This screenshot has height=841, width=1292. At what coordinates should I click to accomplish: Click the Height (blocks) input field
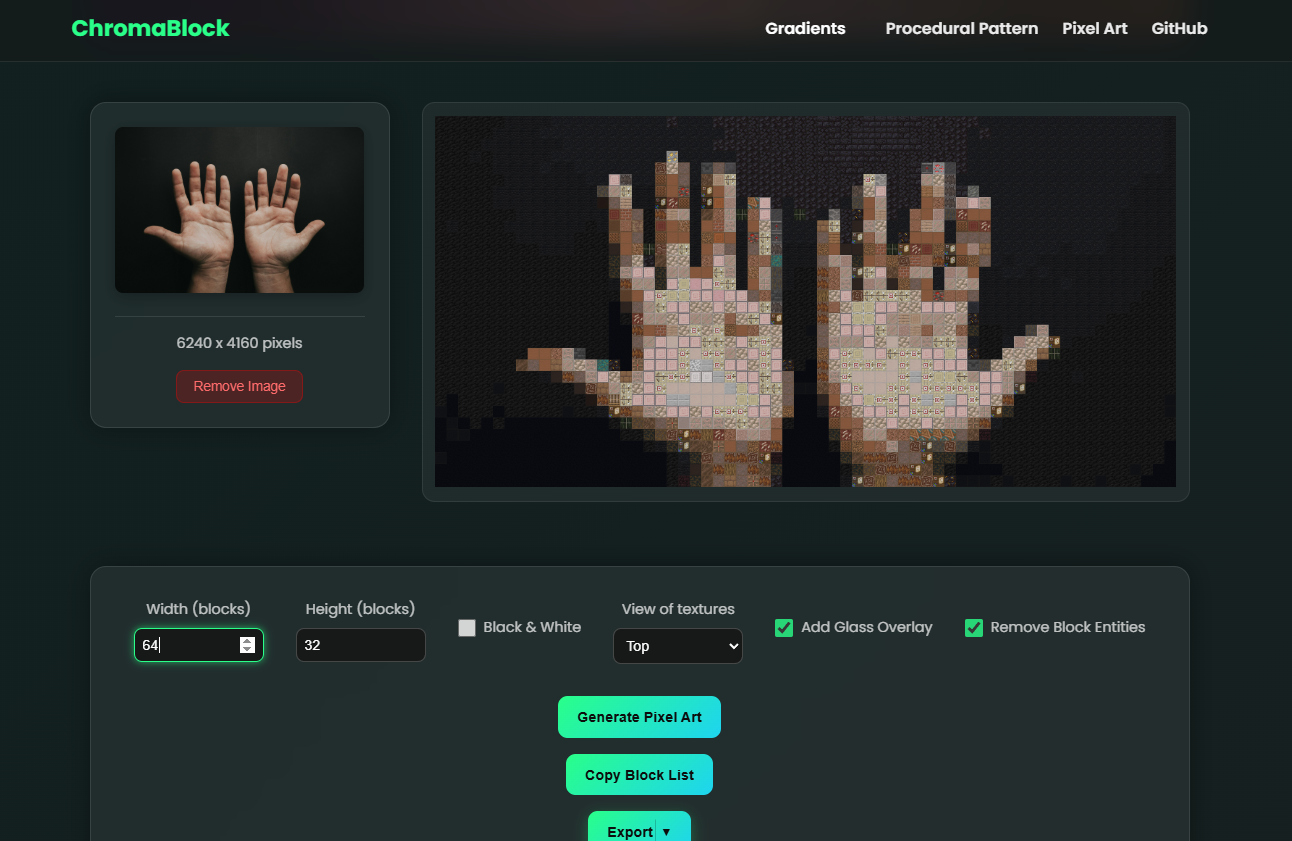pyautogui.click(x=360, y=645)
